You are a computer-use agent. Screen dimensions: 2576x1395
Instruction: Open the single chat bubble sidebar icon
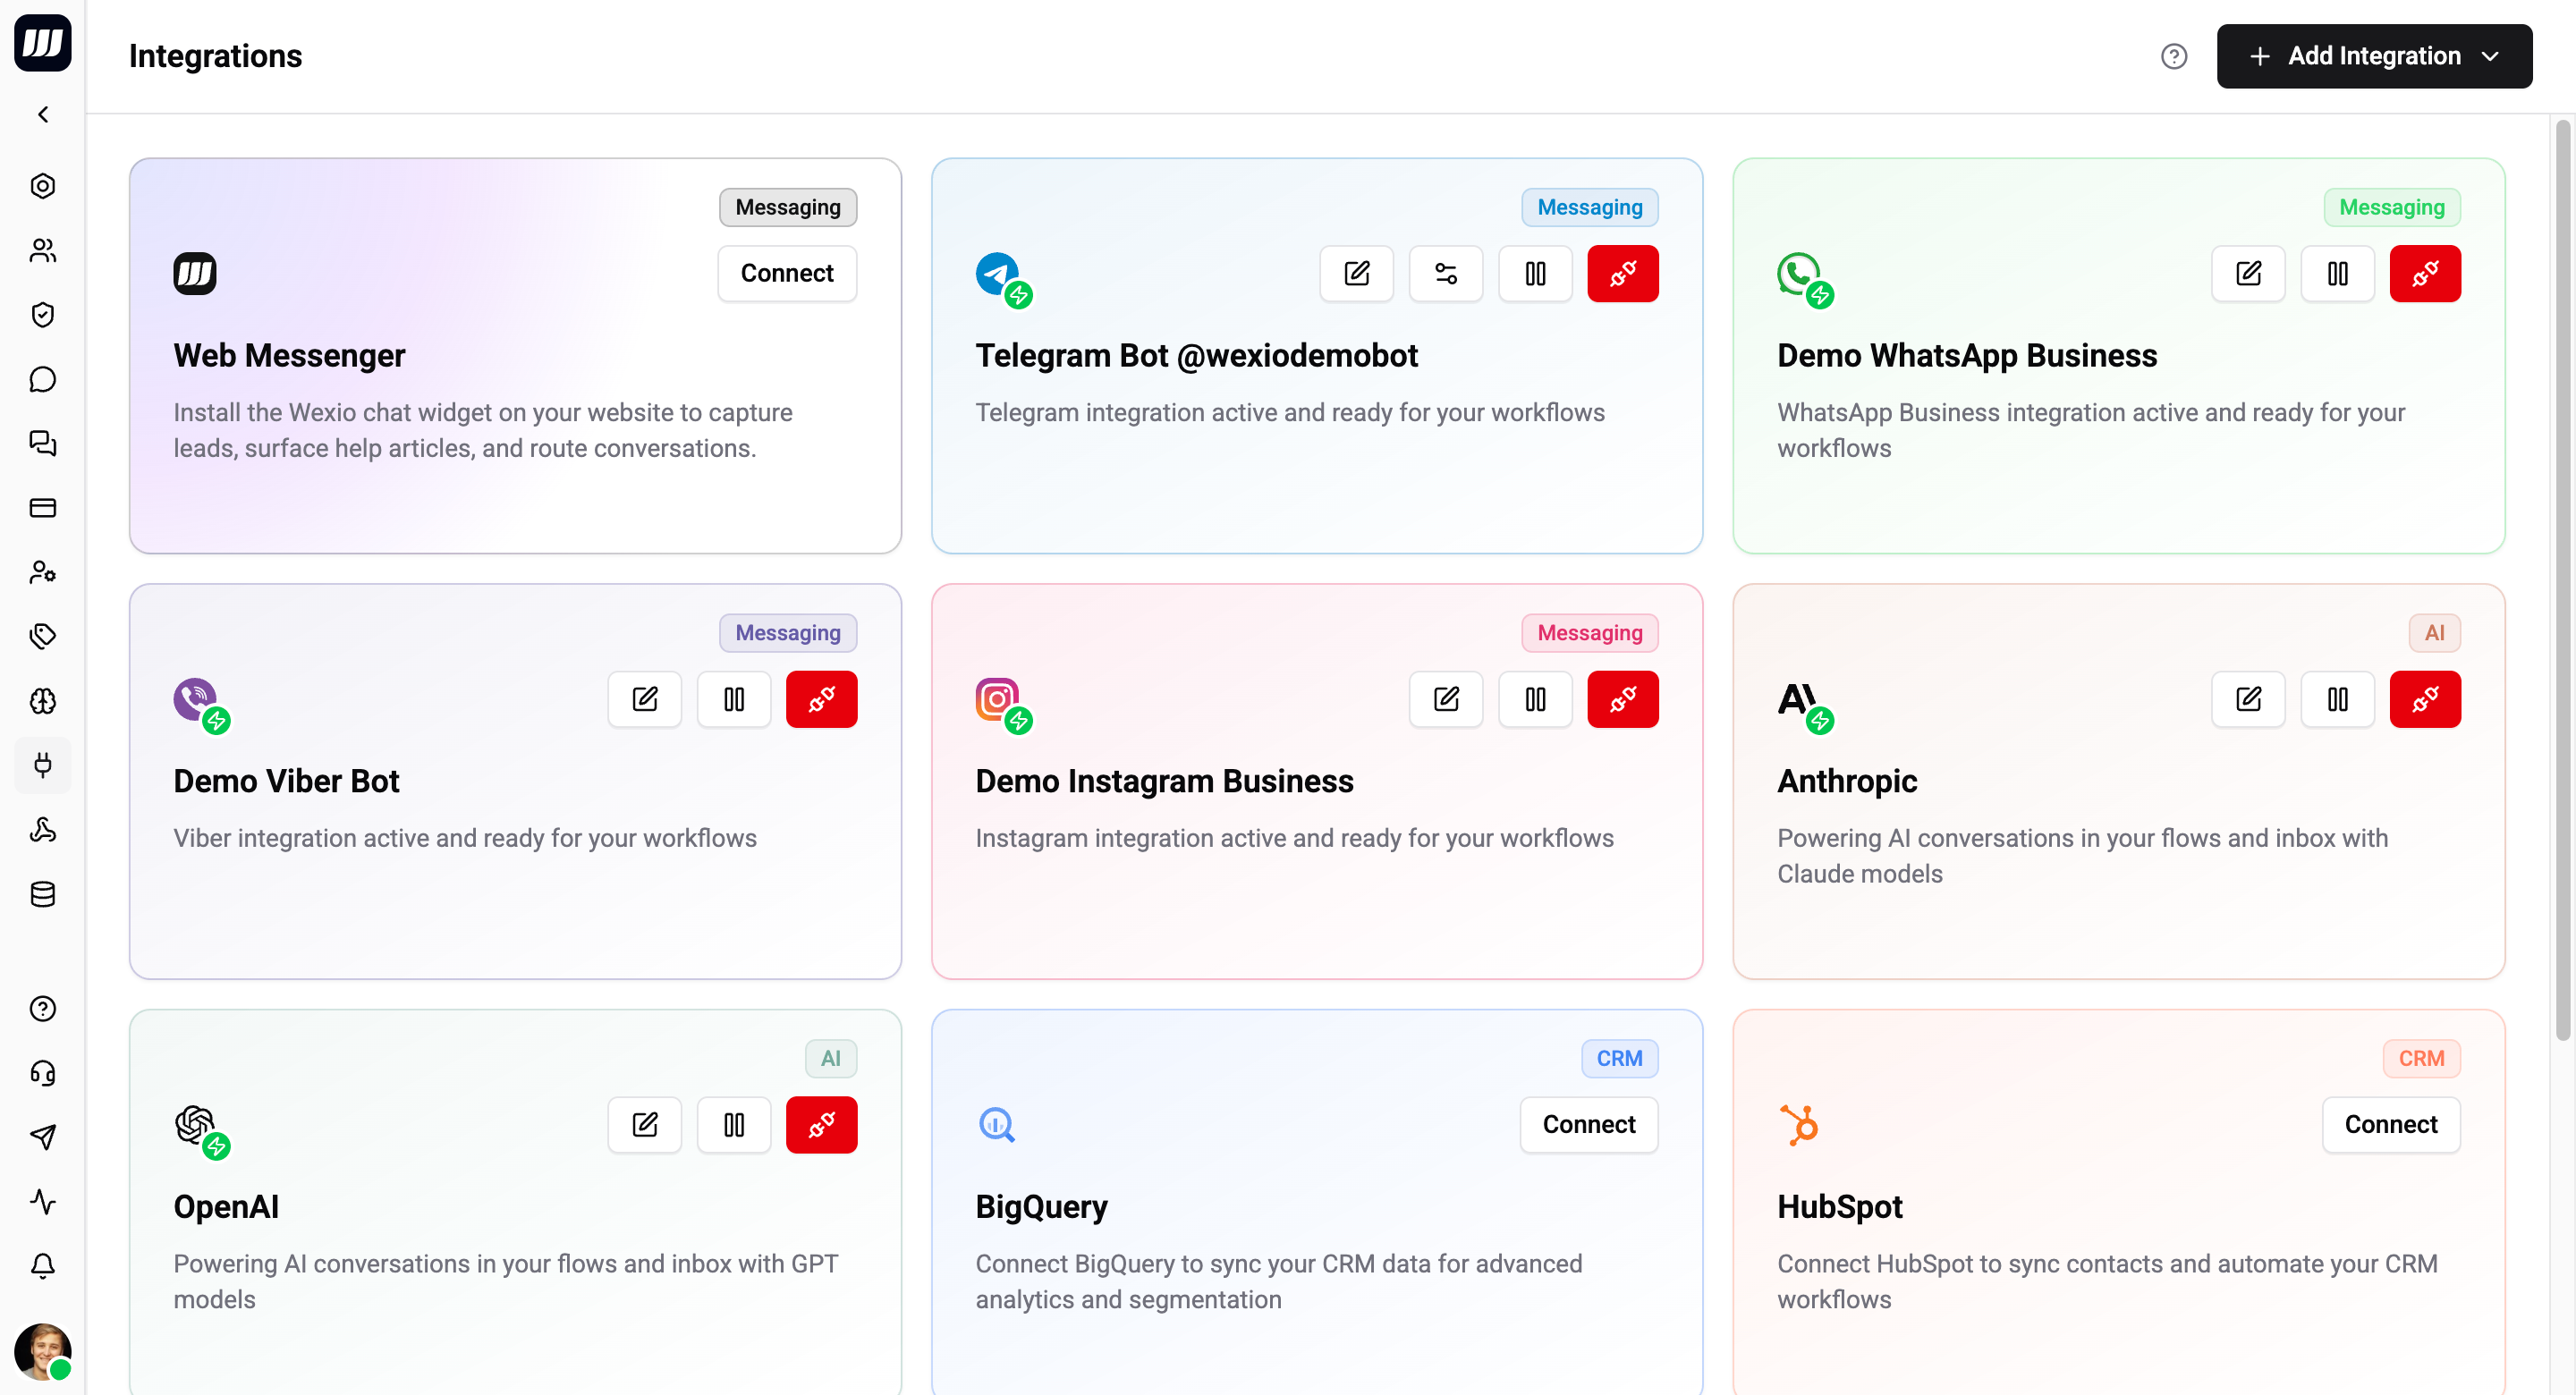(x=43, y=379)
